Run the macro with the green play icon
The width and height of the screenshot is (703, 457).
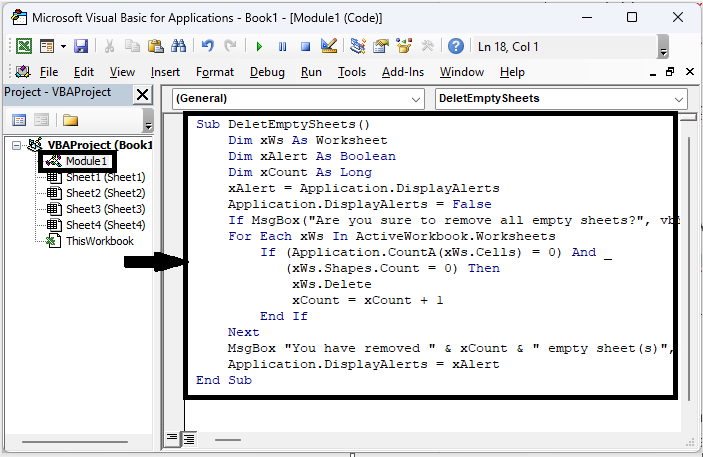259,46
